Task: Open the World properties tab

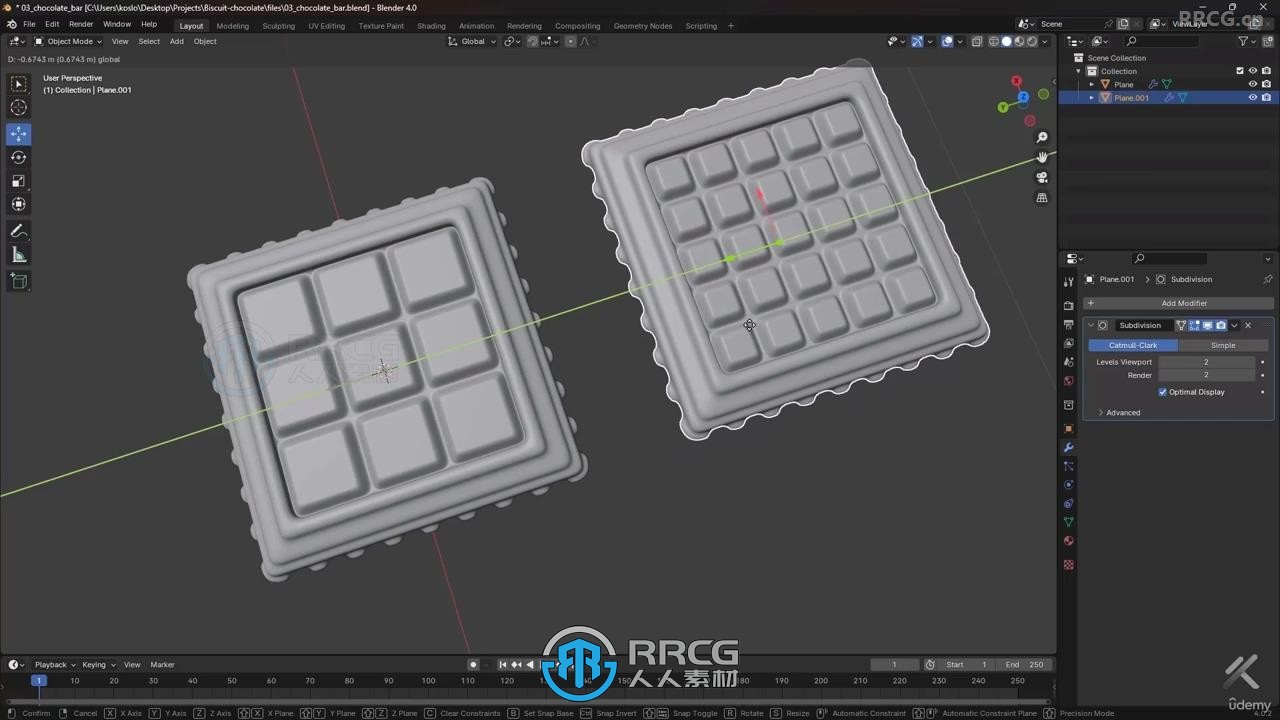Action: click(1068, 381)
